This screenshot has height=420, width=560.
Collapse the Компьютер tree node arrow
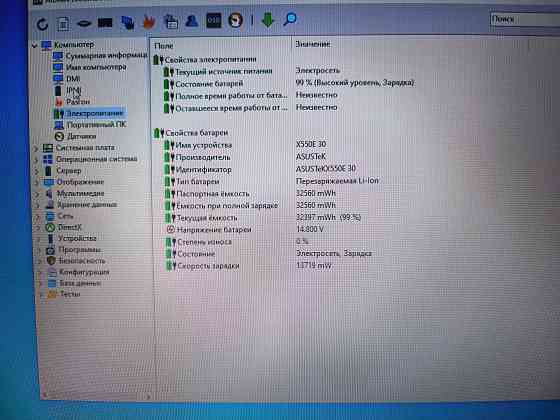[34, 46]
